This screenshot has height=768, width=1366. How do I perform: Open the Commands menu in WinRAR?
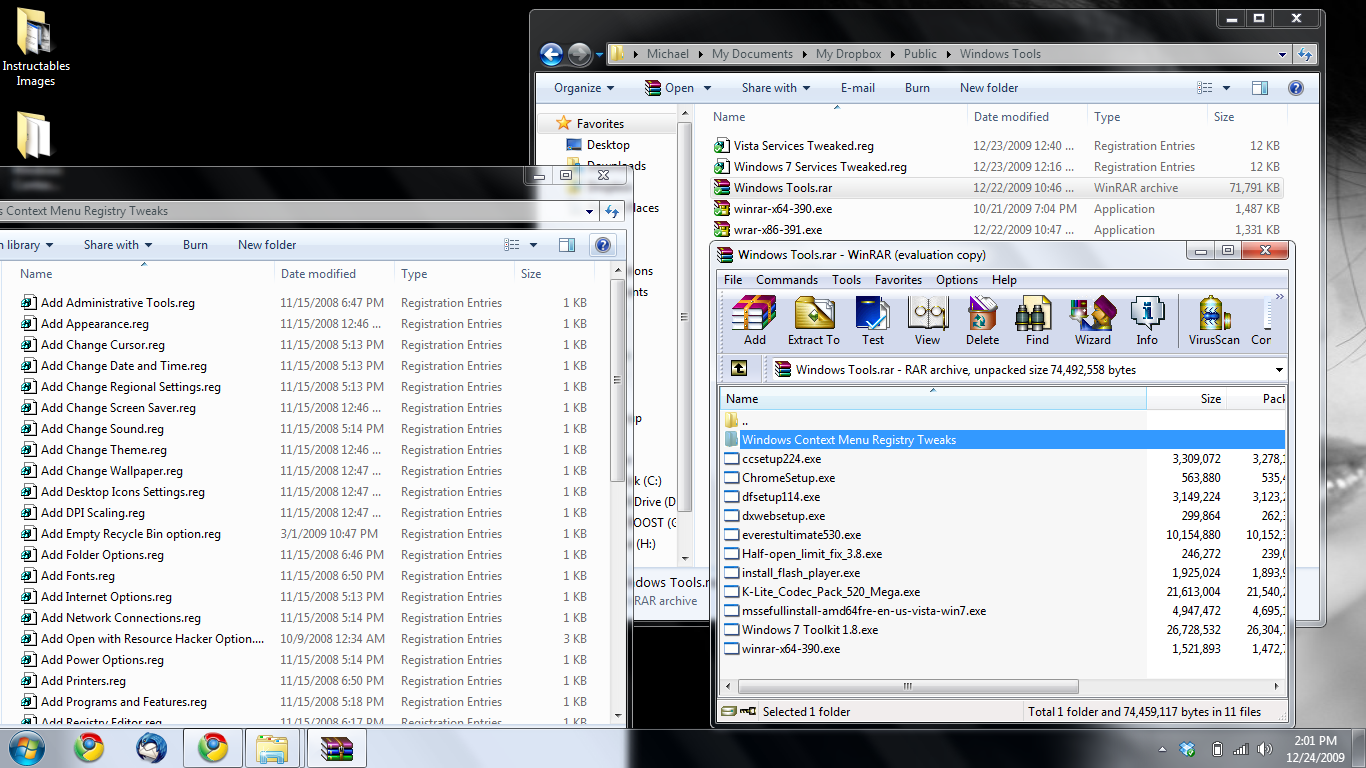coord(787,280)
